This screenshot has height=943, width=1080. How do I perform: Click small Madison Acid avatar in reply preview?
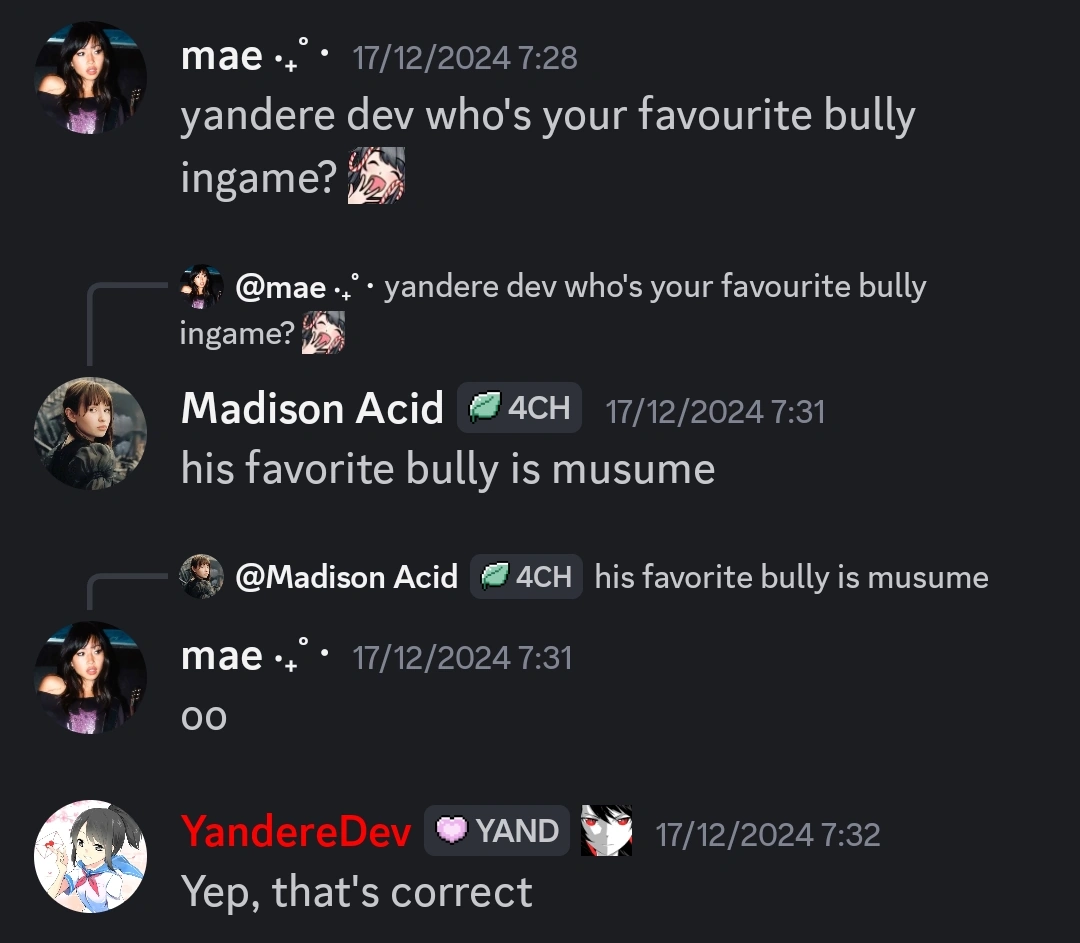coord(201,577)
